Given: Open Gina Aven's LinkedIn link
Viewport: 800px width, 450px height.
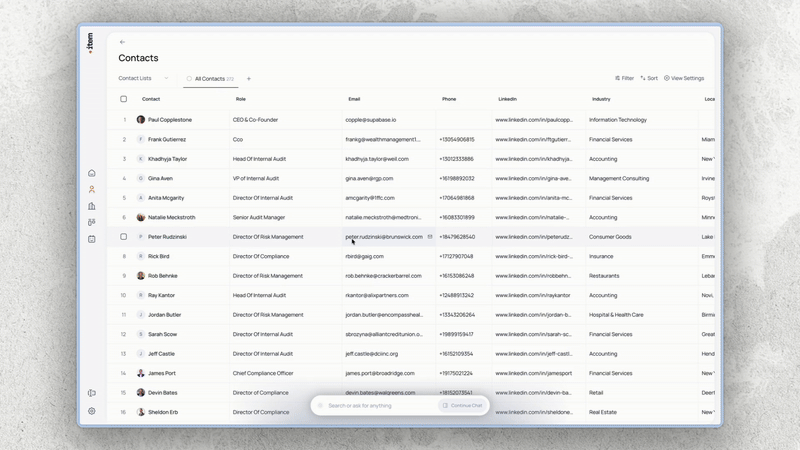Looking at the screenshot, I should pyautogui.click(x=533, y=178).
